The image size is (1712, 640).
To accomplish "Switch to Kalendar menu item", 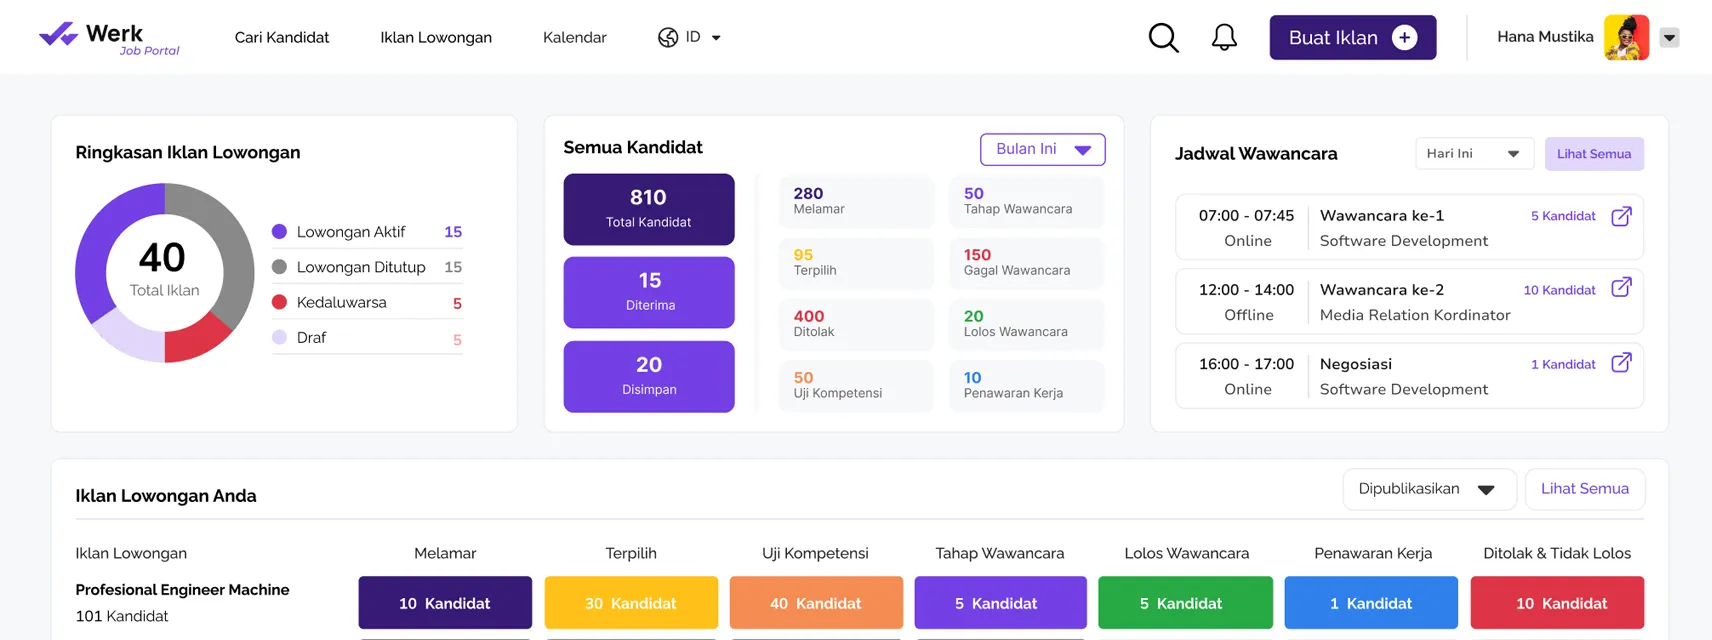I will pos(574,38).
